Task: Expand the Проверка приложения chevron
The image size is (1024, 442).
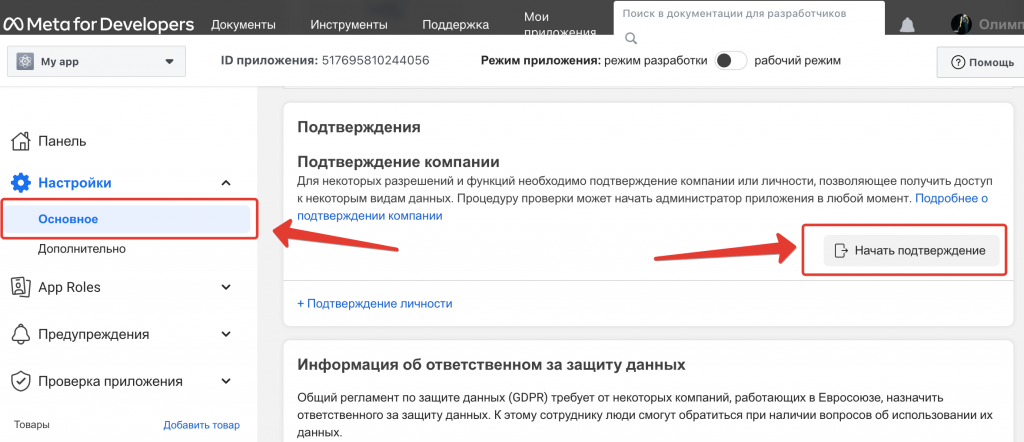Action: coord(226,381)
